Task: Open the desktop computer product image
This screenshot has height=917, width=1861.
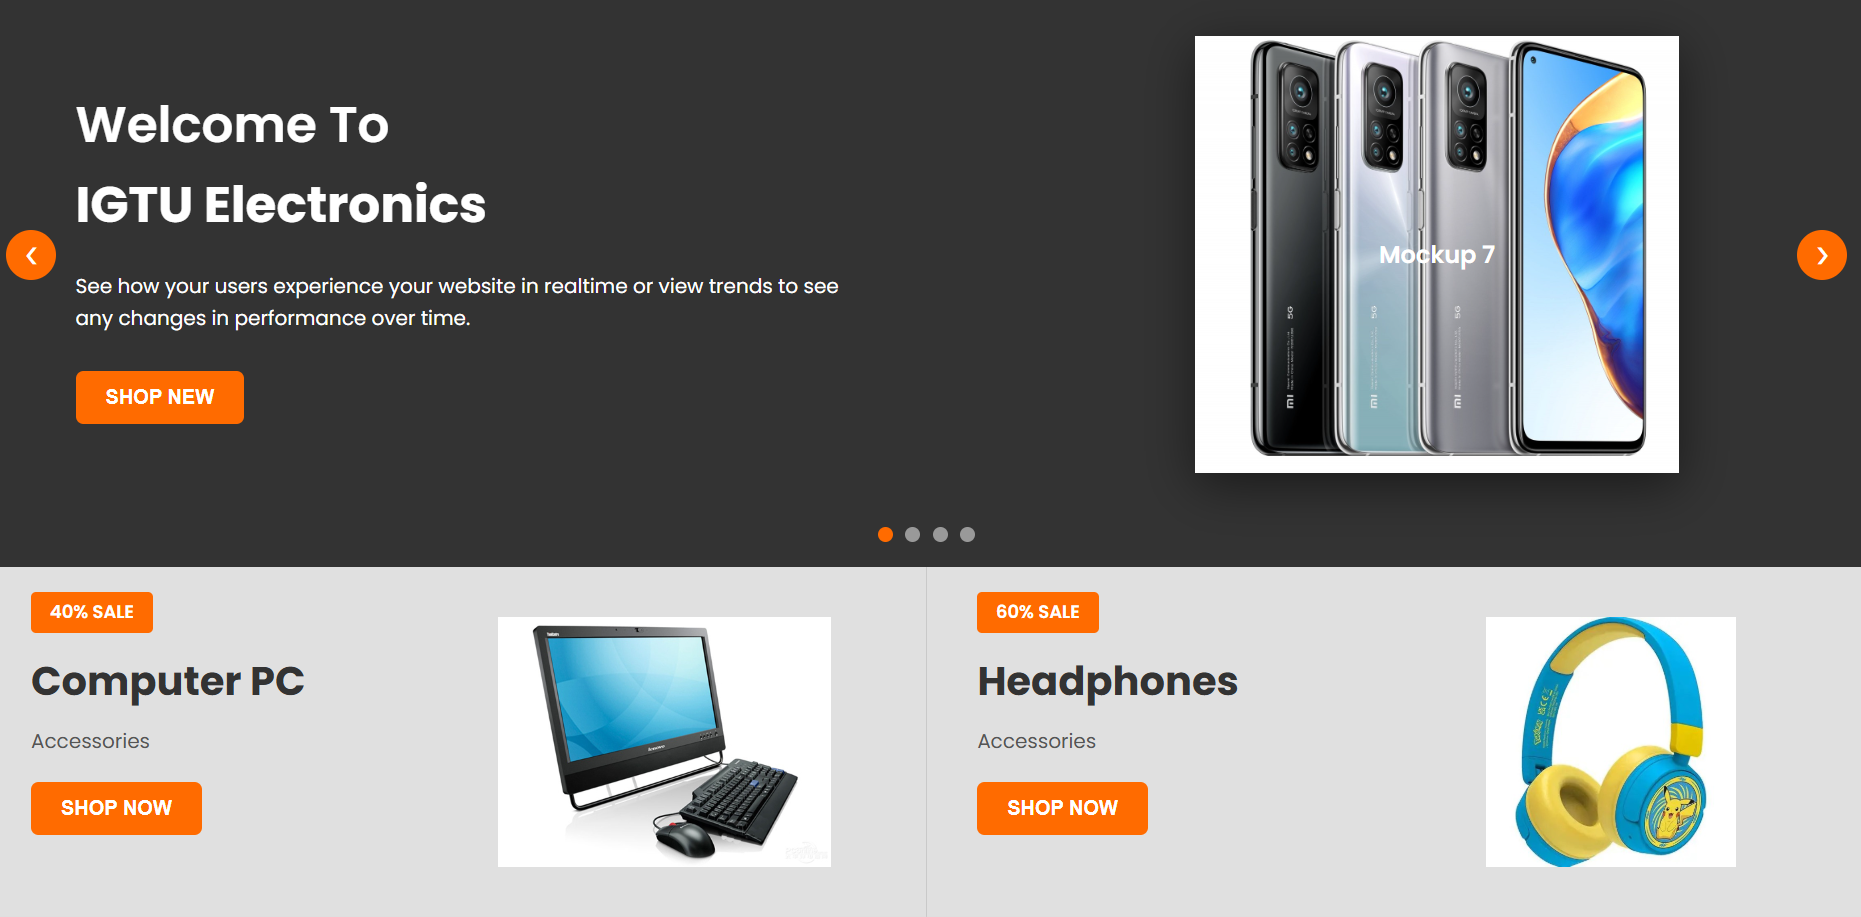Action: [664, 742]
